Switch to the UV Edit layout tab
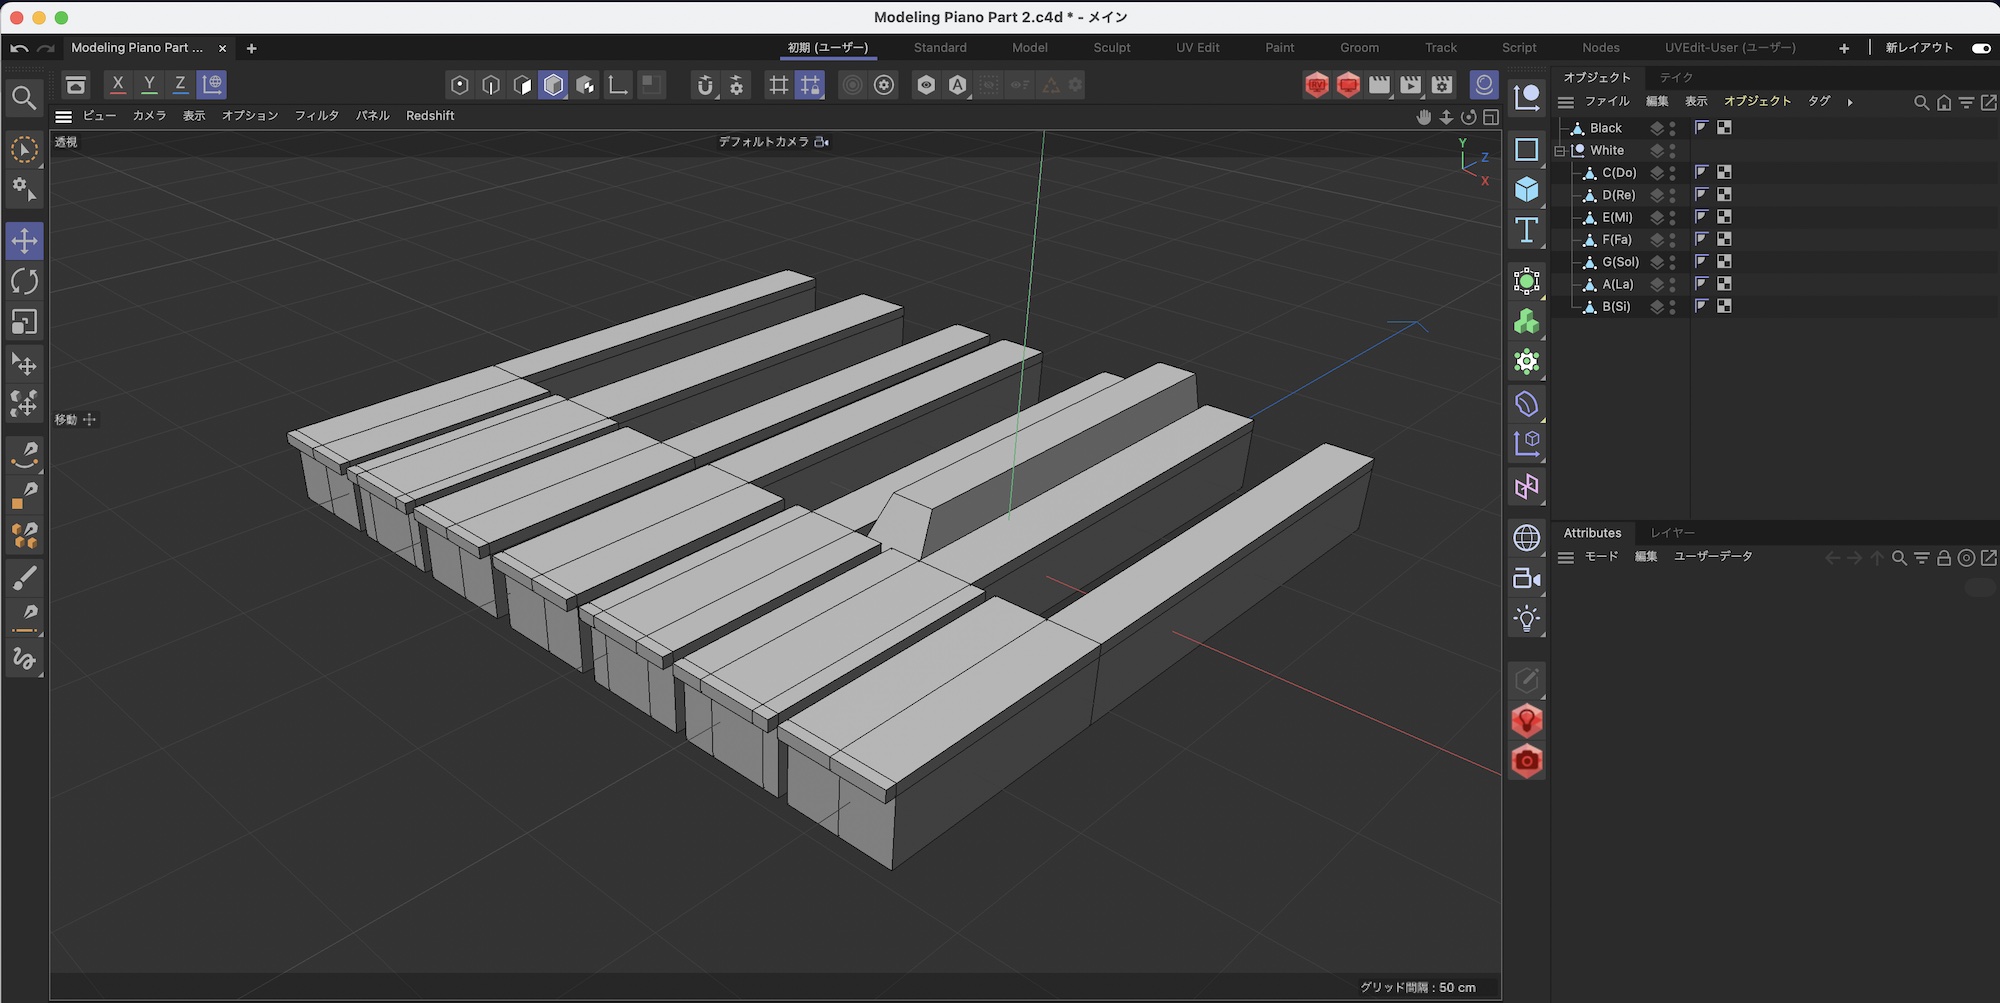This screenshot has width=2000, height=1003. click(x=1196, y=47)
